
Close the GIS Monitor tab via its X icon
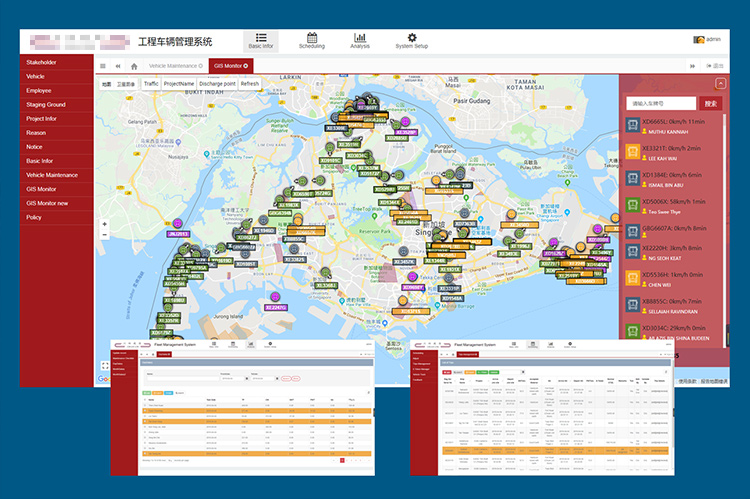(246, 66)
